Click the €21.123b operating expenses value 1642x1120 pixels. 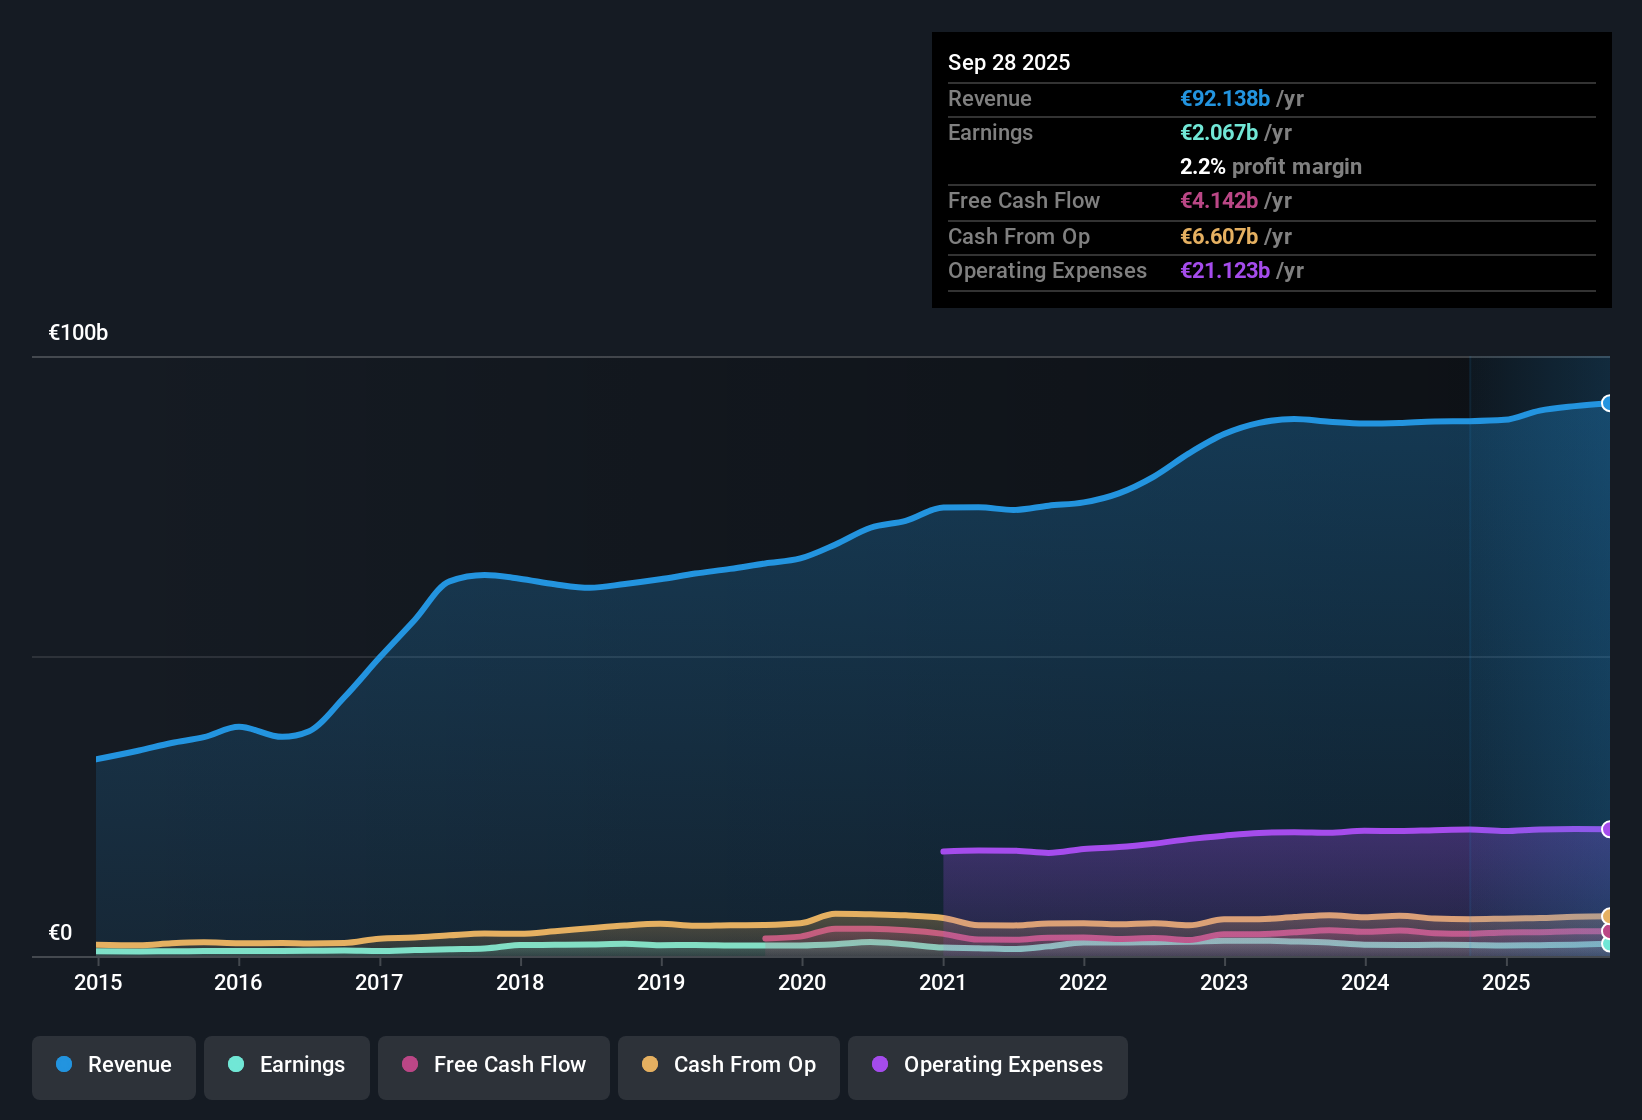click(x=1226, y=270)
